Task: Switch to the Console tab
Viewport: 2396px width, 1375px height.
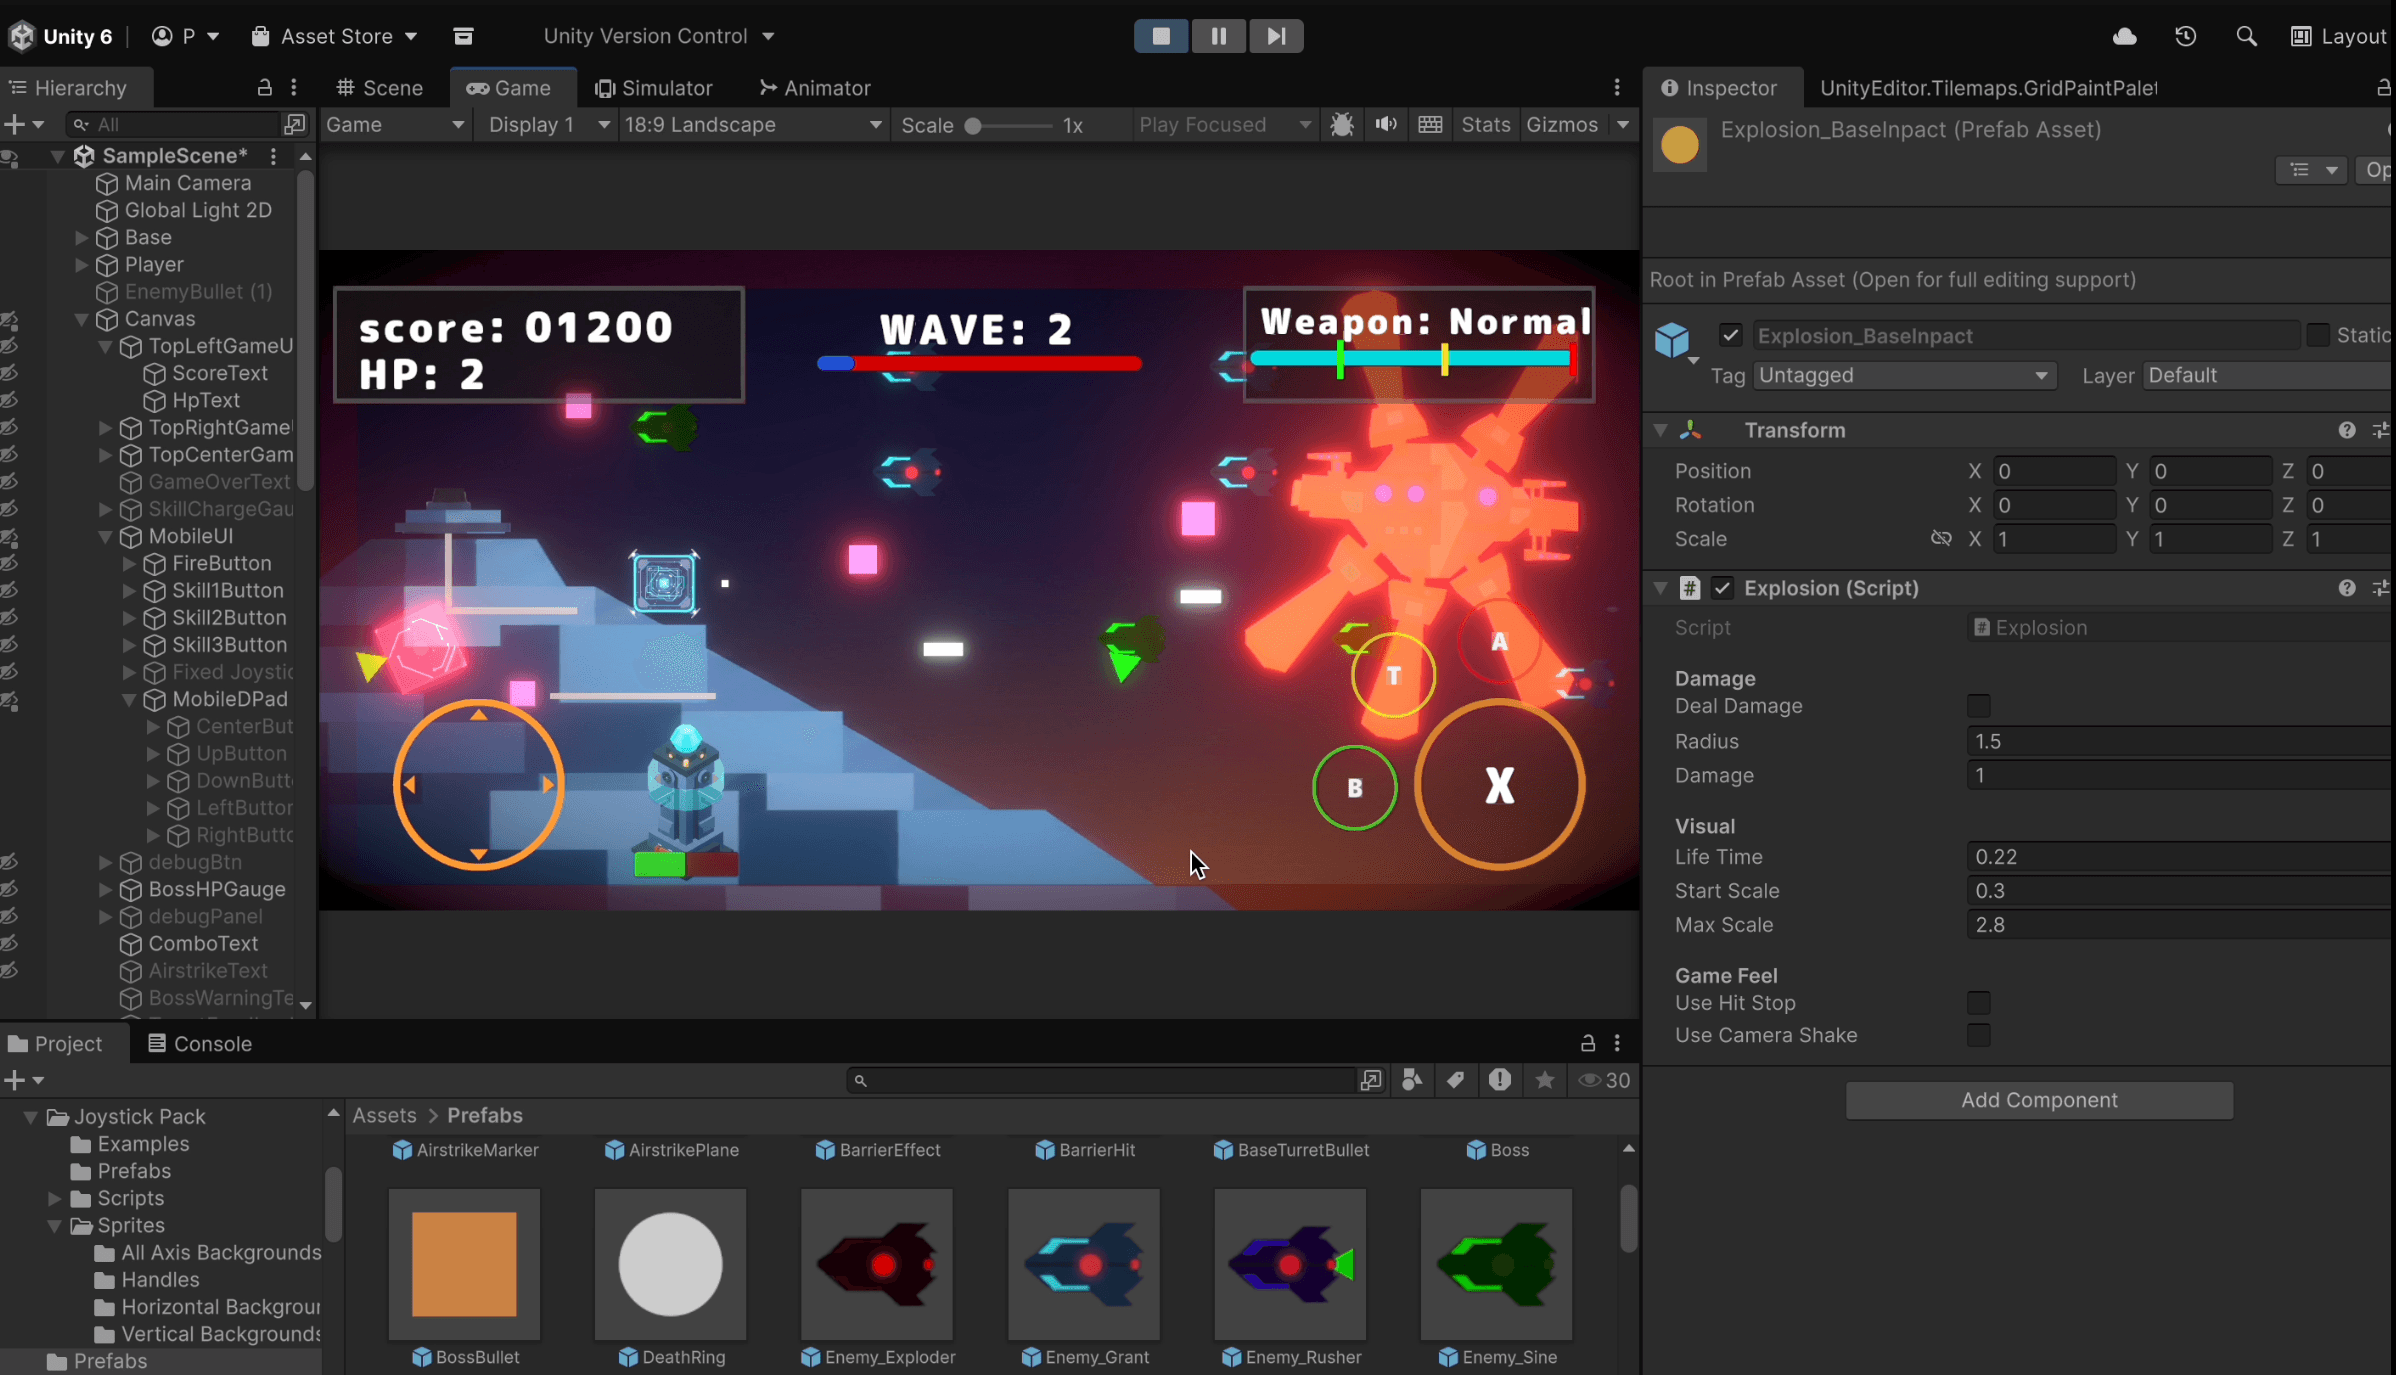Action: pyautogui.click(x=199, y=1043)
